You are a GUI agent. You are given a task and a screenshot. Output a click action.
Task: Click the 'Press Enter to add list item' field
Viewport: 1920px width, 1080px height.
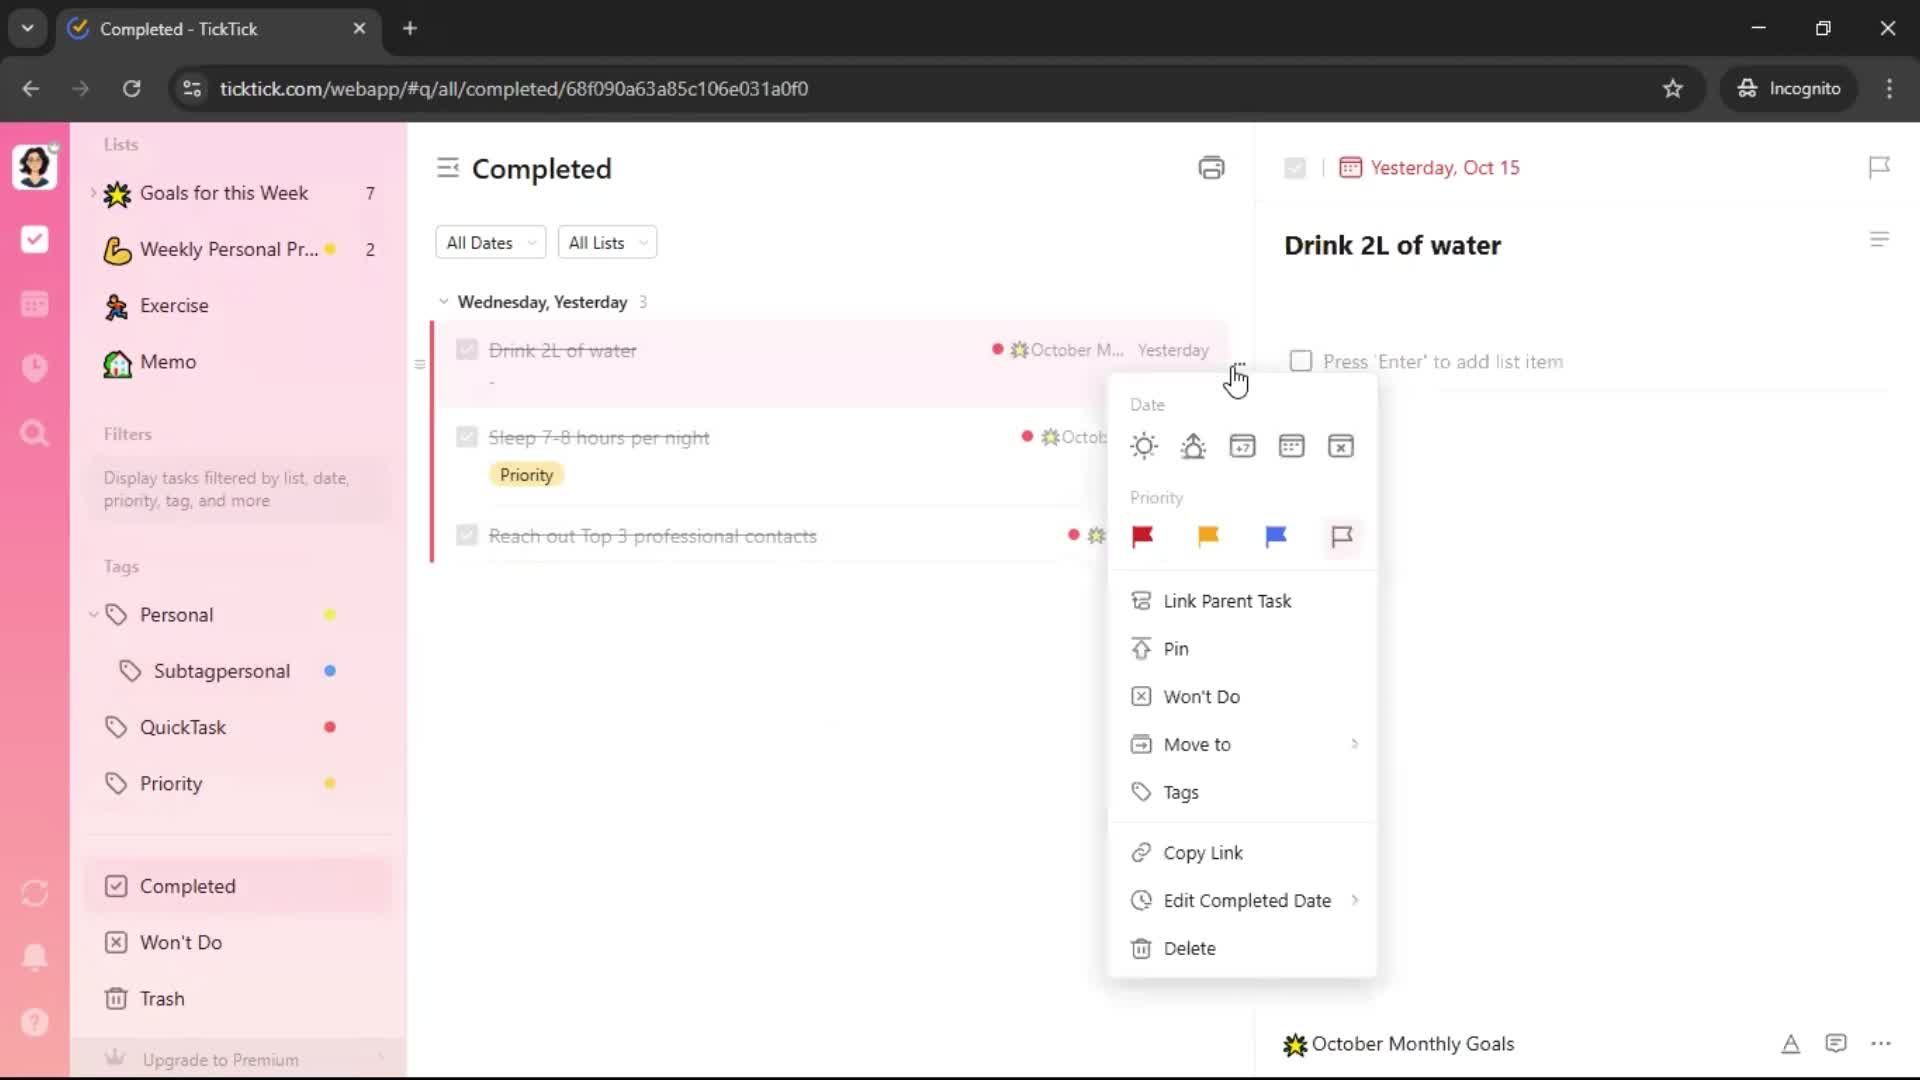coord(1442,362)
